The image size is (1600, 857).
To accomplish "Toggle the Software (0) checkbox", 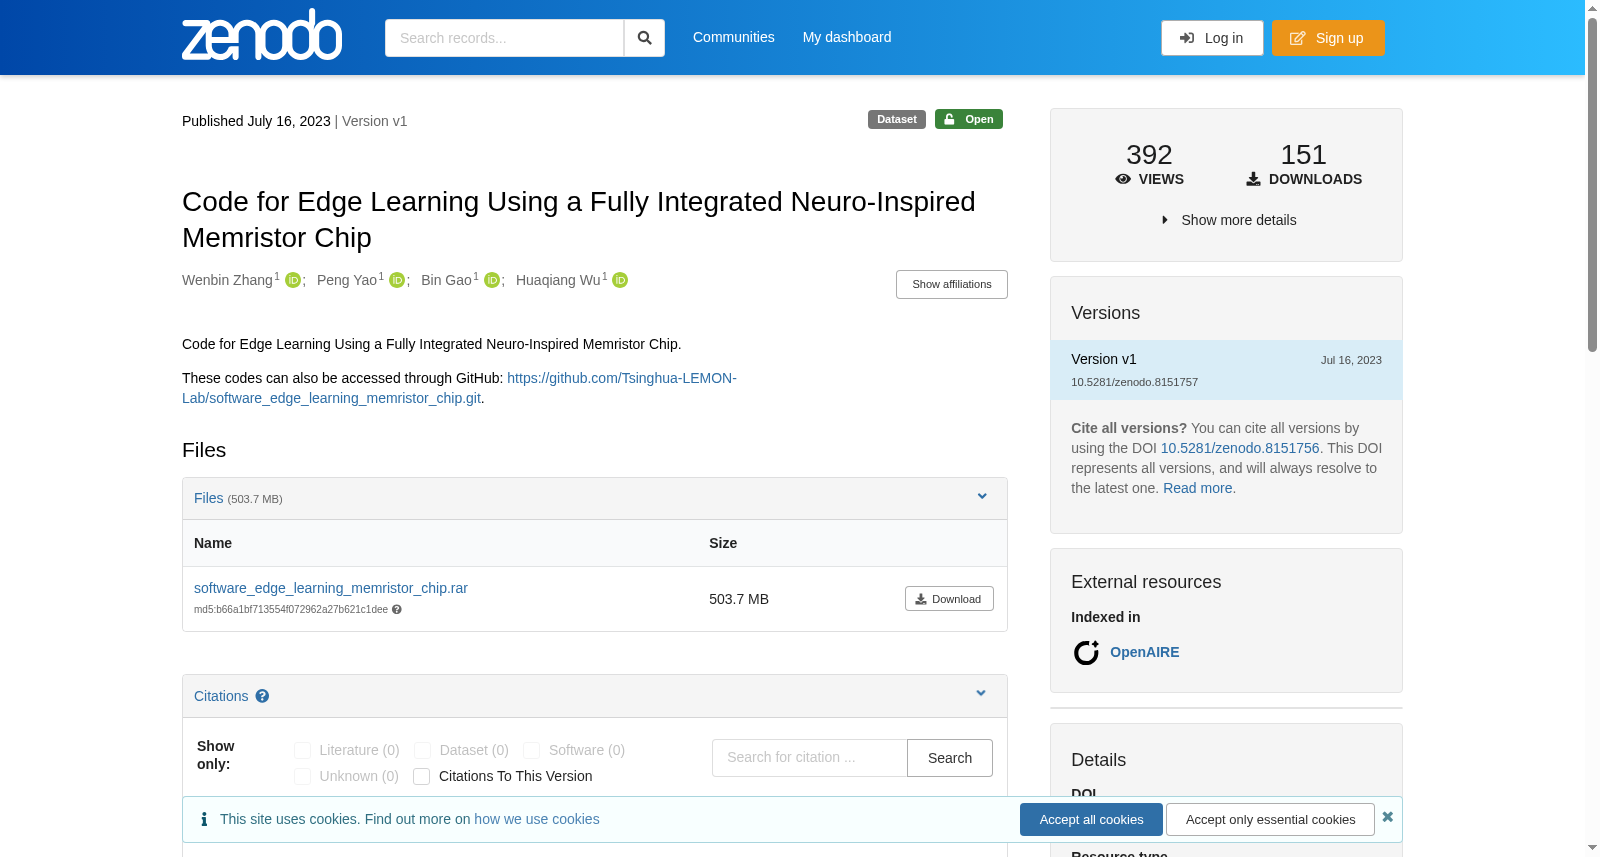I will [532, 750].
